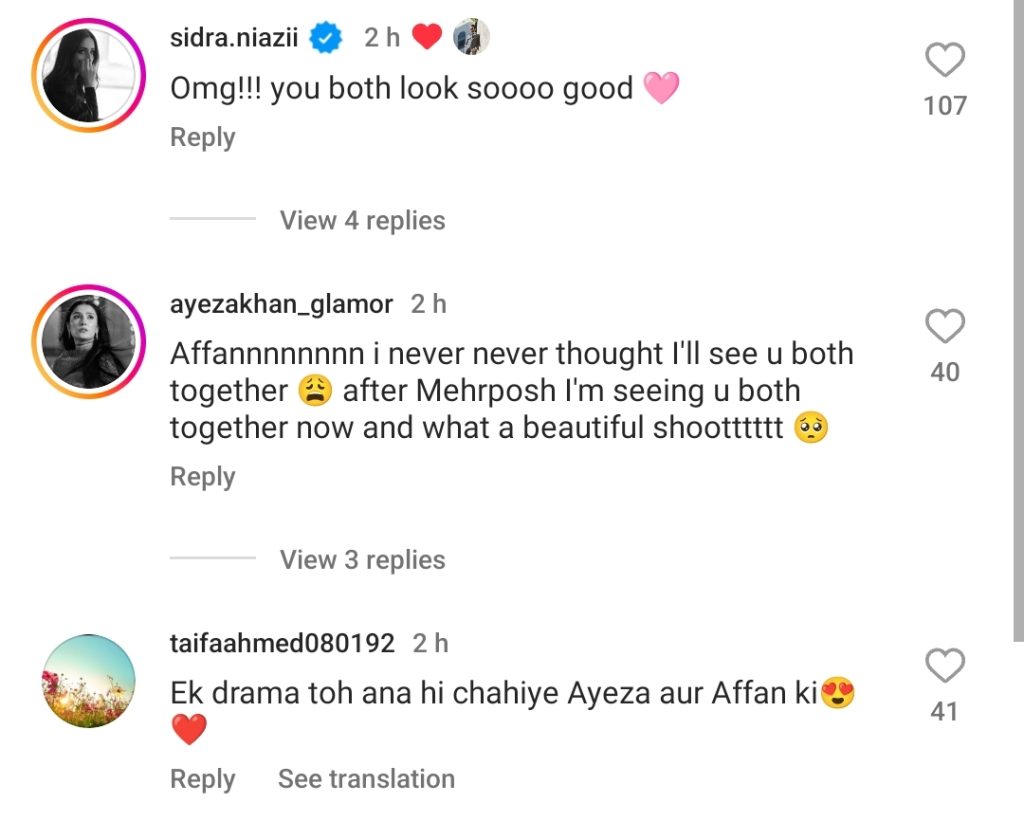Open taifaahmed080192's flower profile picture
1024x821 pixels.
(x=89, y=680)
